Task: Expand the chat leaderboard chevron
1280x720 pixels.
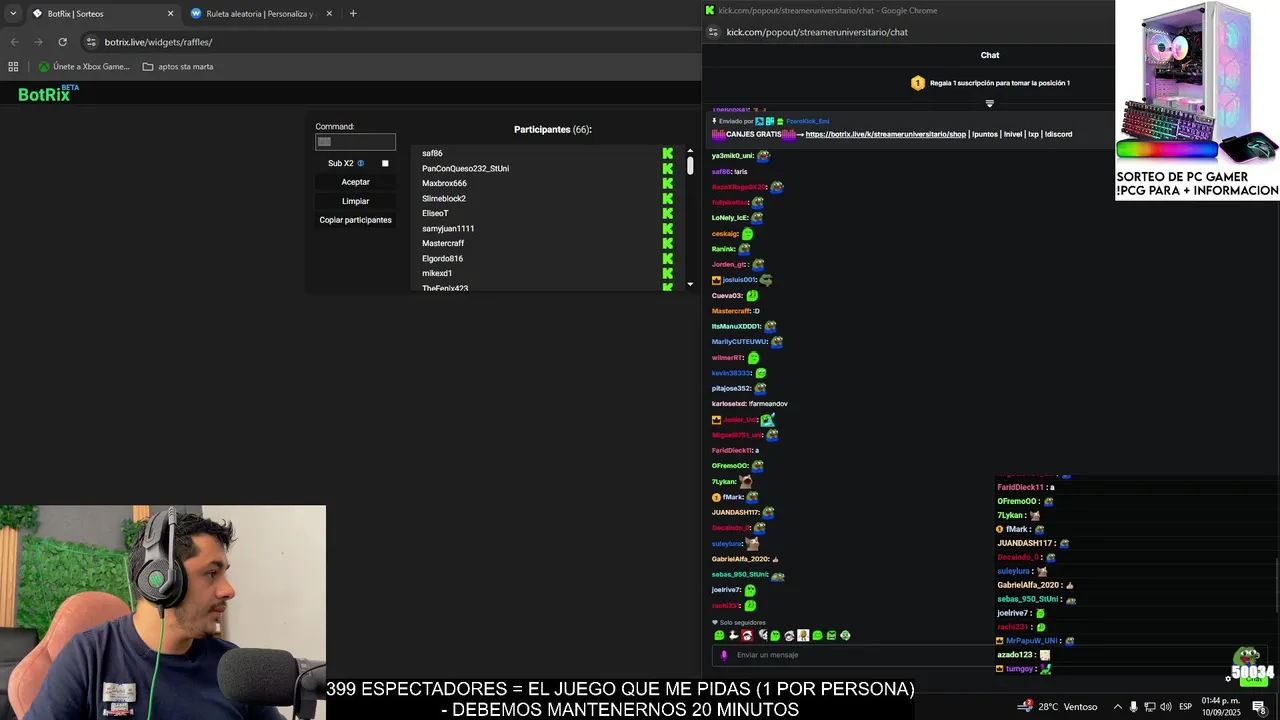Action: (x=990, y=103)
